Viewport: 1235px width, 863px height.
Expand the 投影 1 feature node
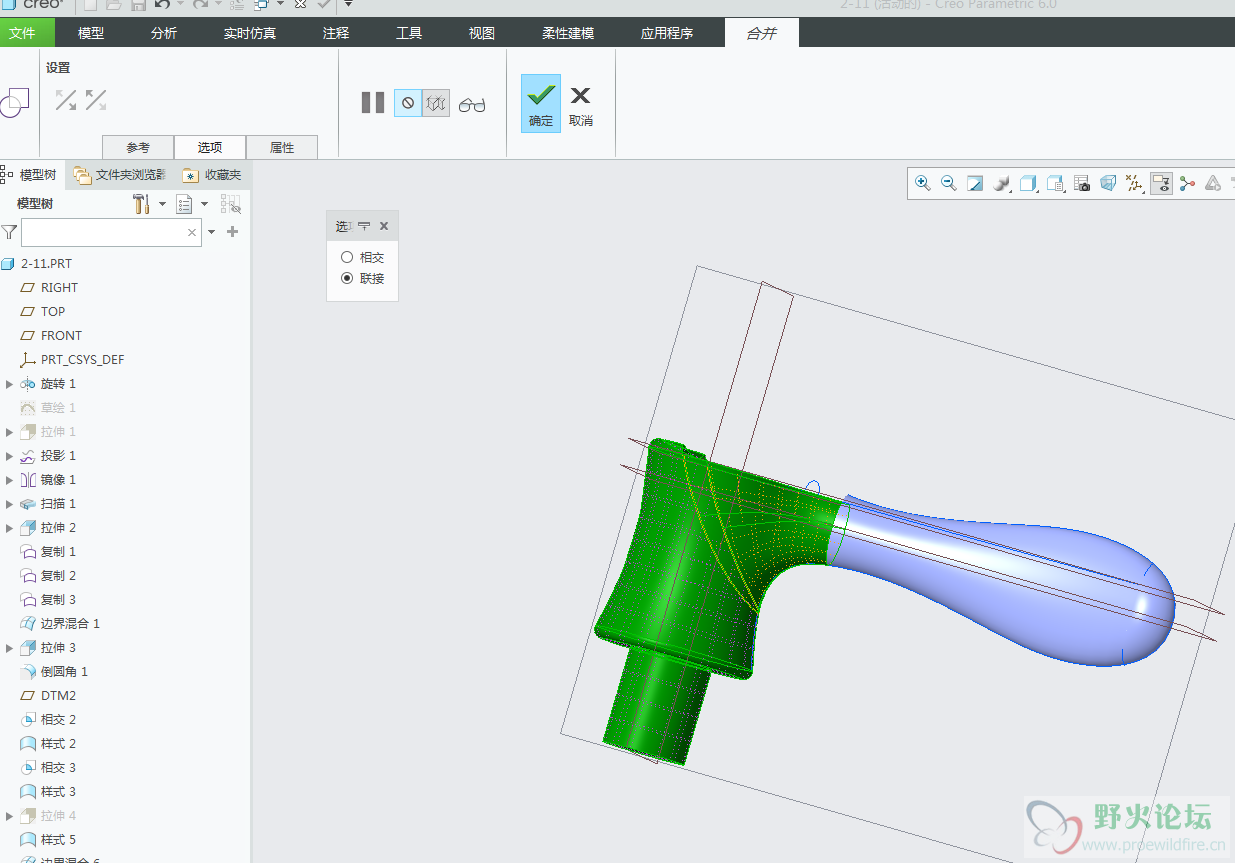coord(10,456)
